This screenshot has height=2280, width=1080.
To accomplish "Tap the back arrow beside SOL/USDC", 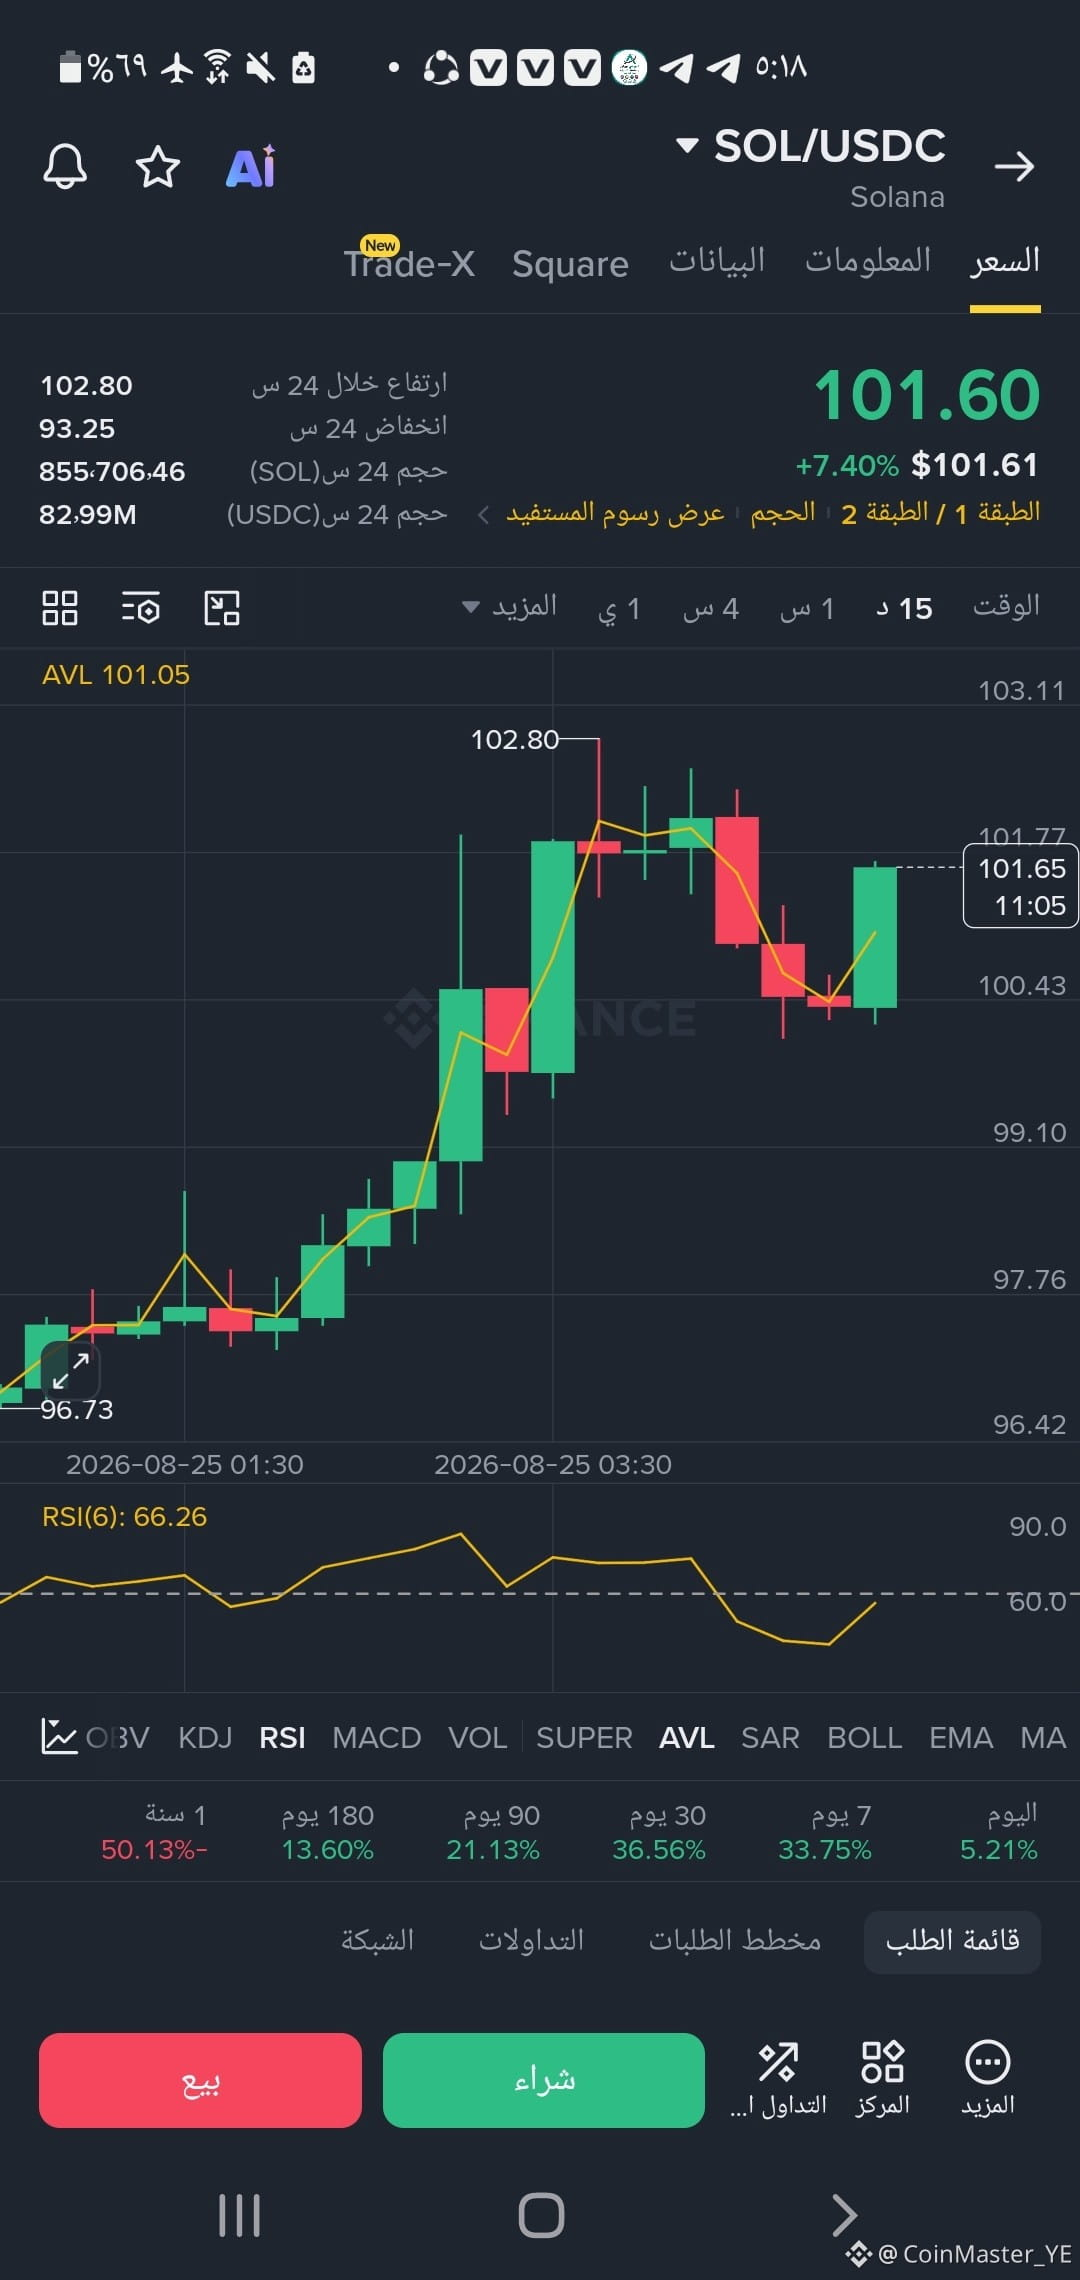I will point(1014,166).
